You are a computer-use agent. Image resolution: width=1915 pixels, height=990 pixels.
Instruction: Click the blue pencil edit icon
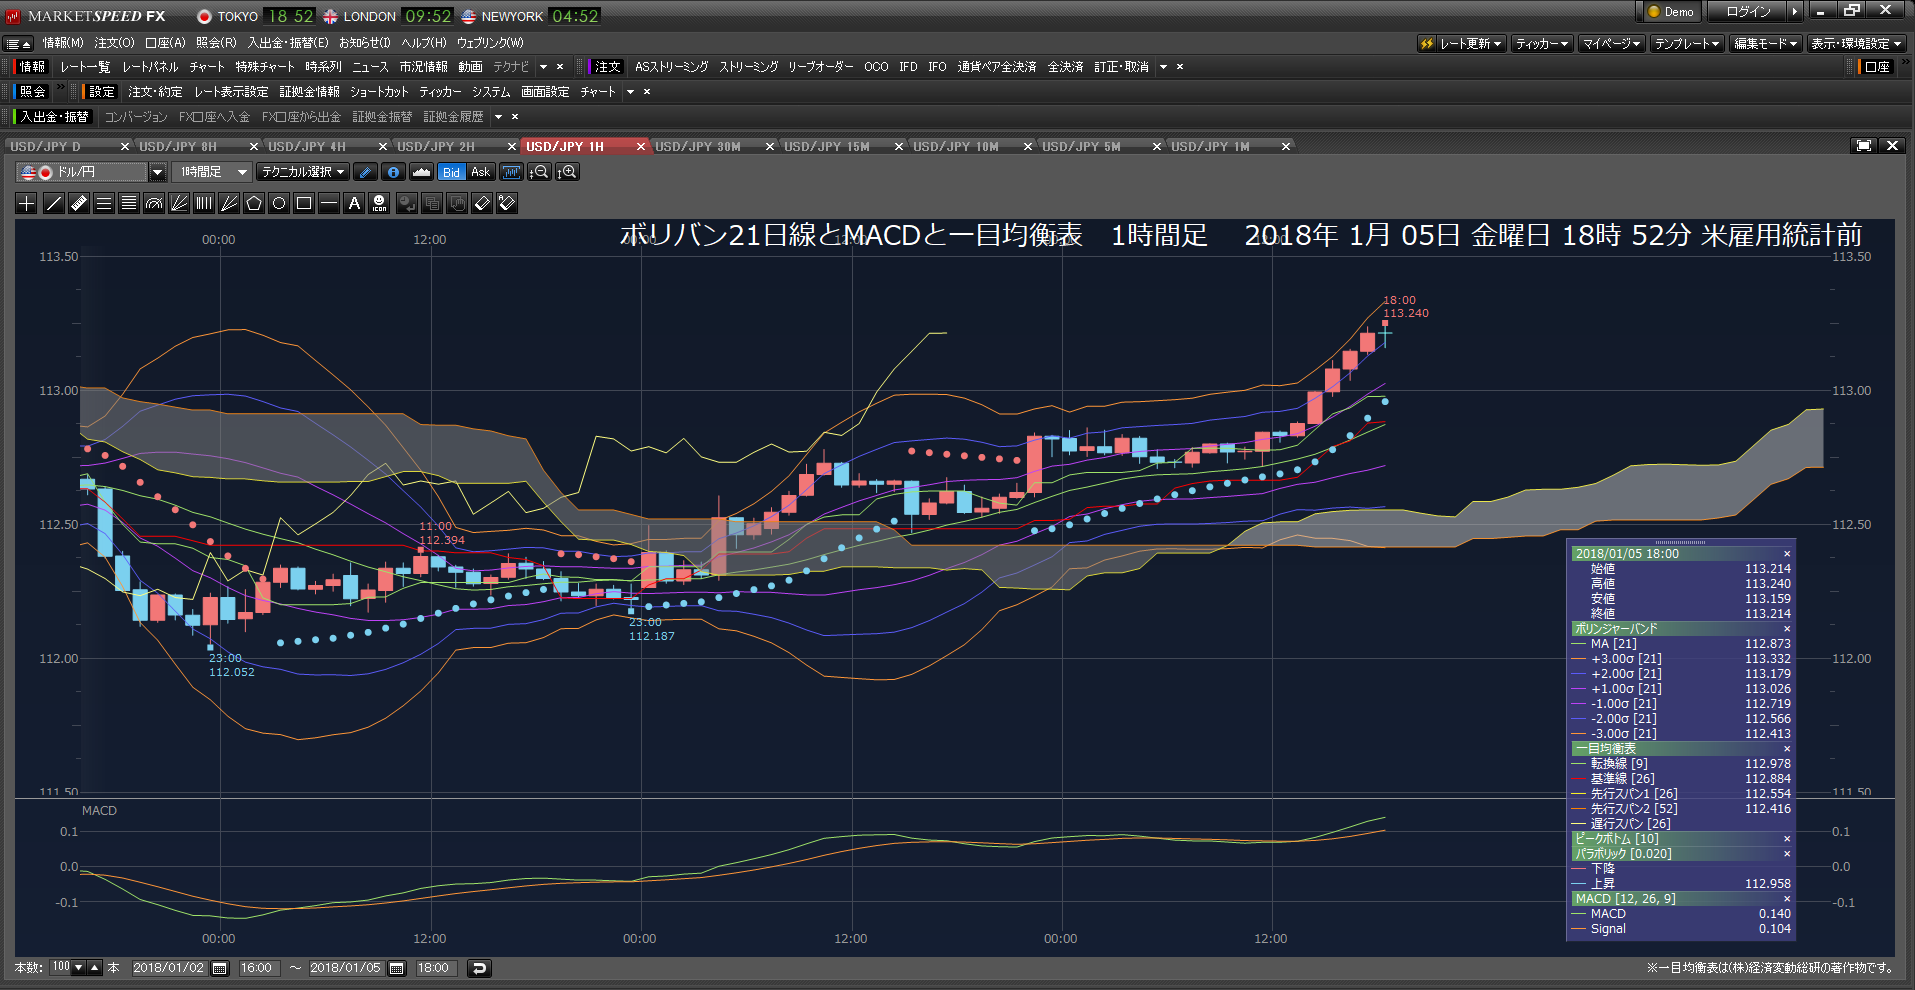366,172
